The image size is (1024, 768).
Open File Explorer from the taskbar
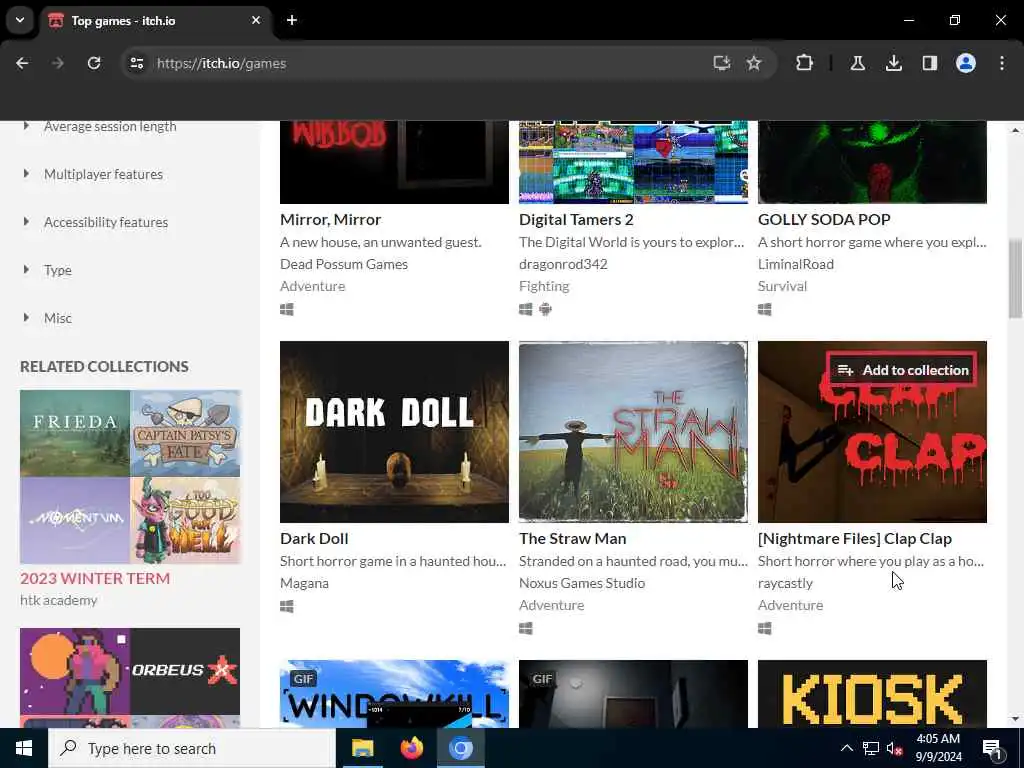click(362, 748)
